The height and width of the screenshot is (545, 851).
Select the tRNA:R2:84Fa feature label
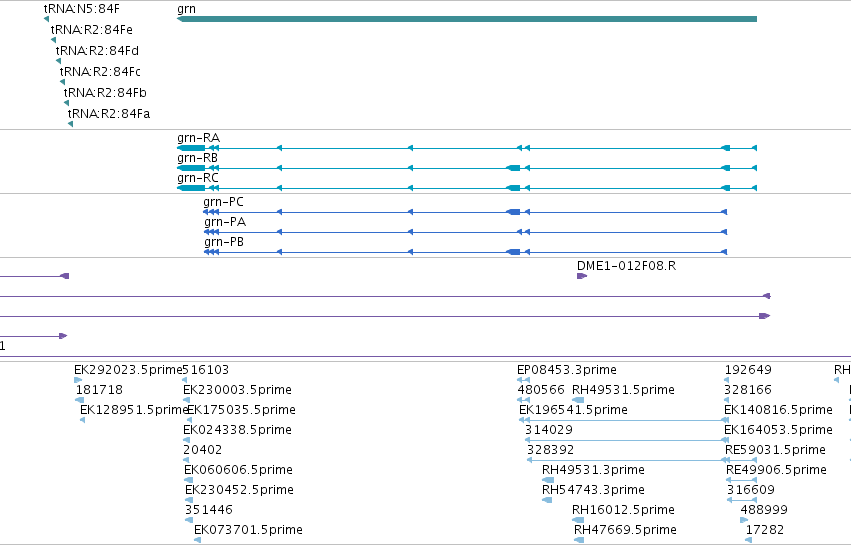pos(109,113)
